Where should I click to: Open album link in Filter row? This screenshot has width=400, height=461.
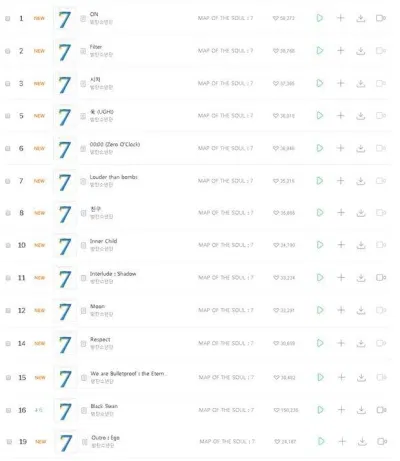[226, 51]
